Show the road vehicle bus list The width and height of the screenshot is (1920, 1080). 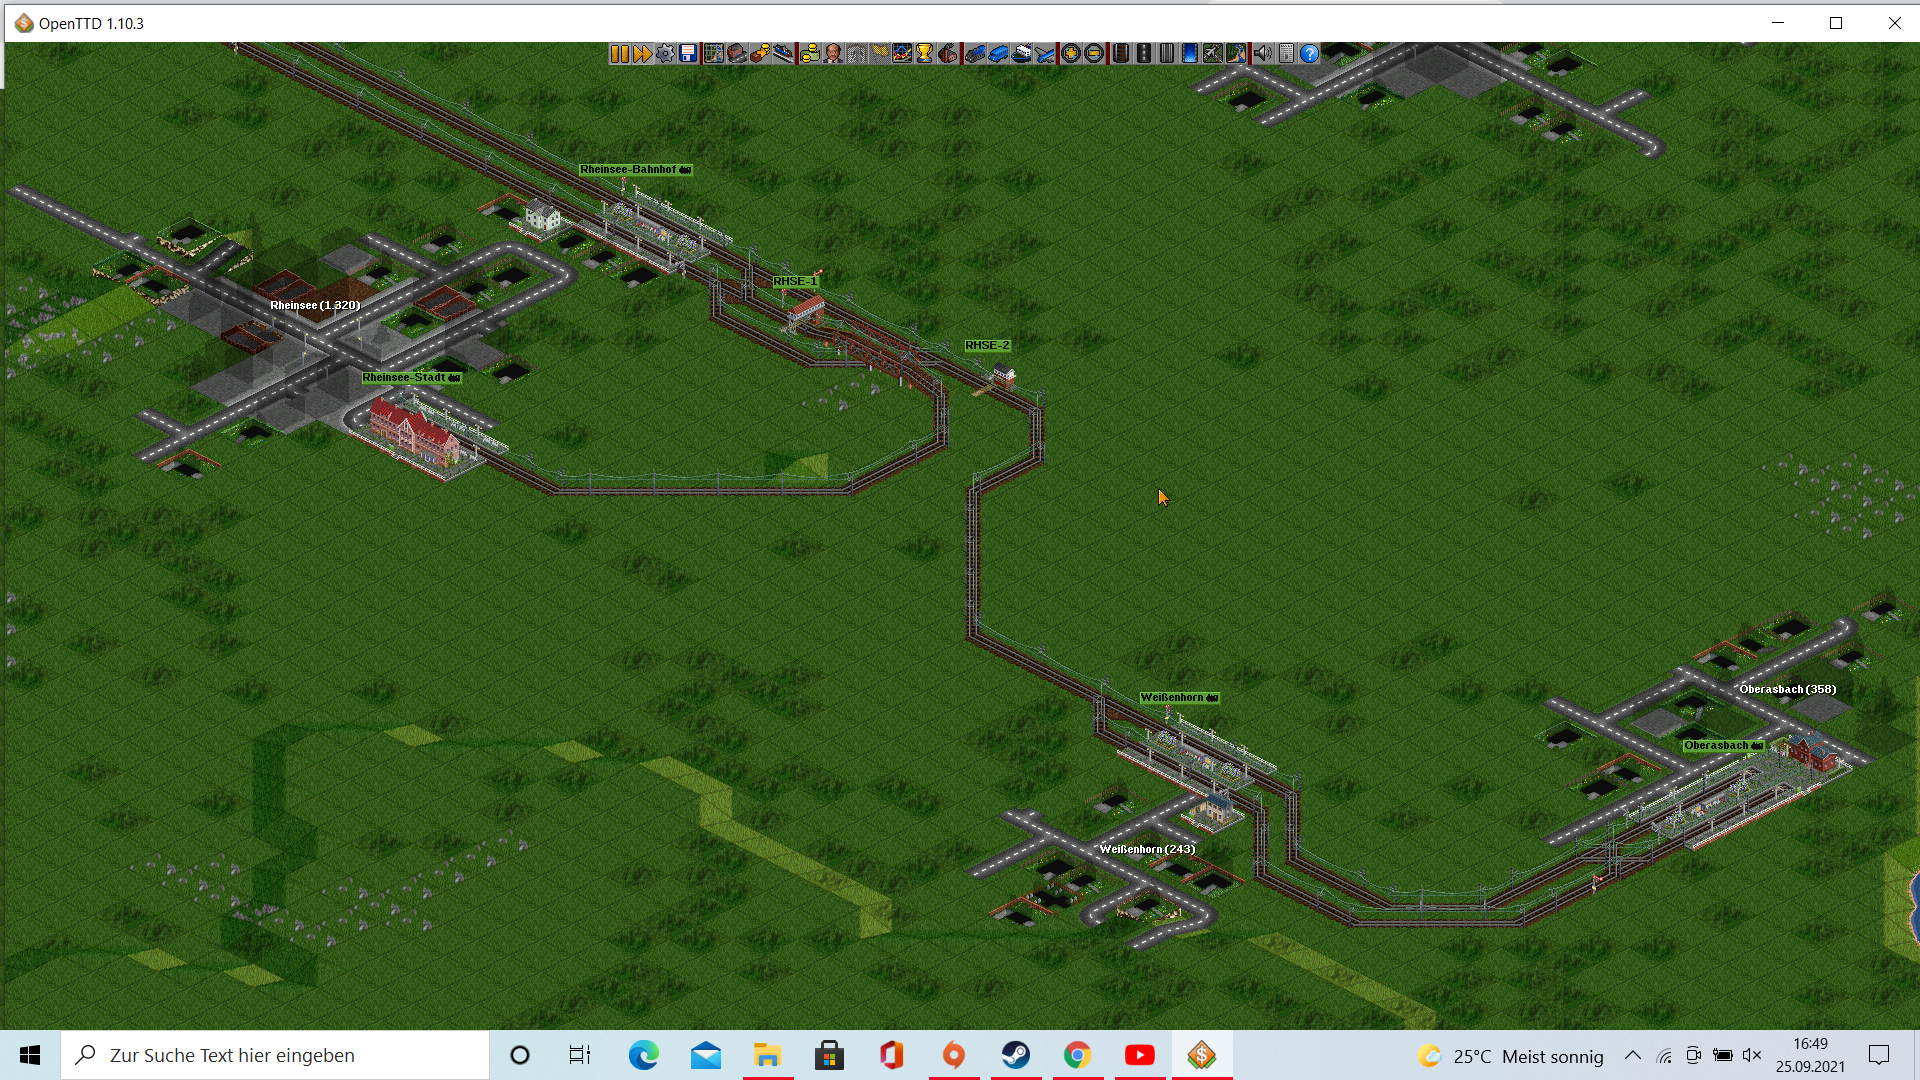pos(998,54)
